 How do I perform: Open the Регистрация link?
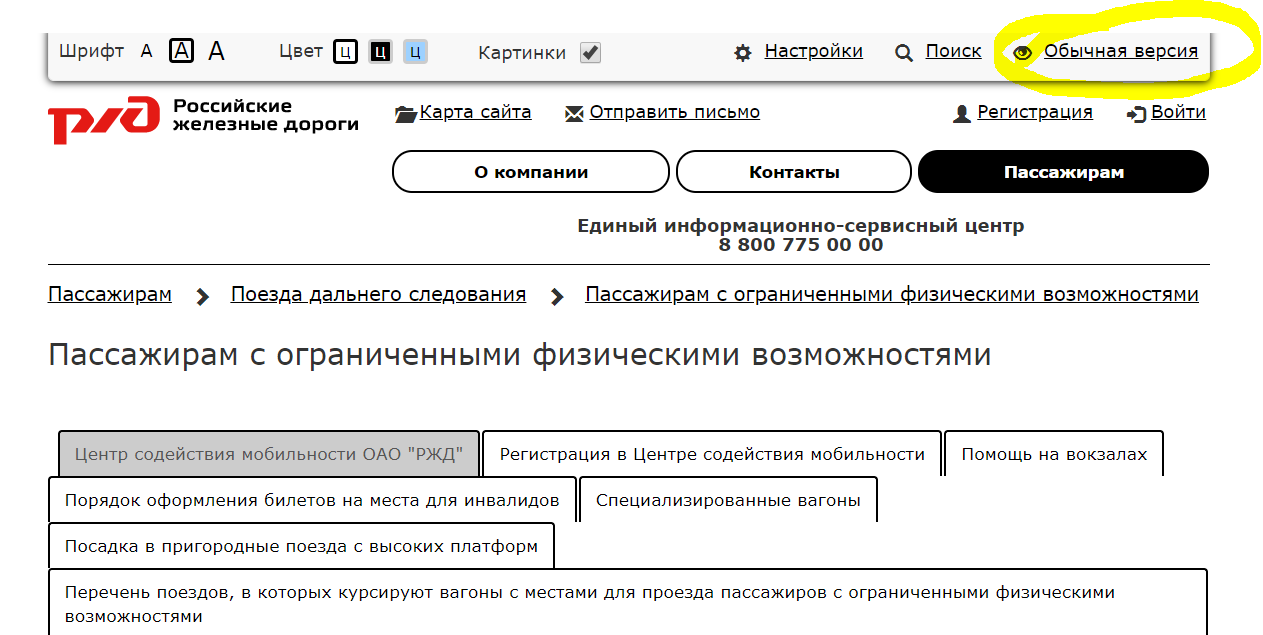pos(1035,112)
